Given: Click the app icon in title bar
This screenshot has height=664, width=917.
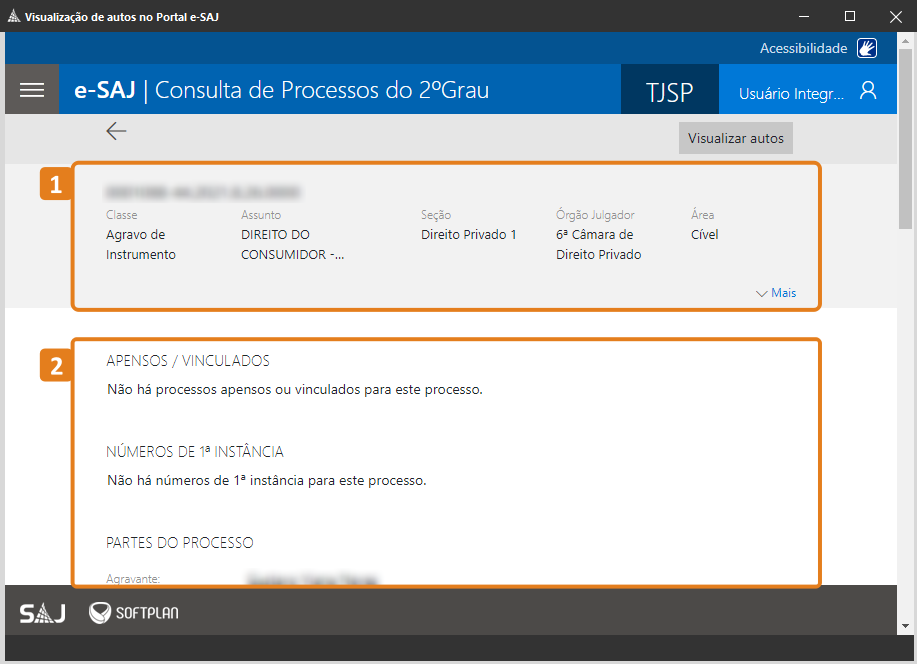Looking at the screenshot, I should [x=13, y=16].
